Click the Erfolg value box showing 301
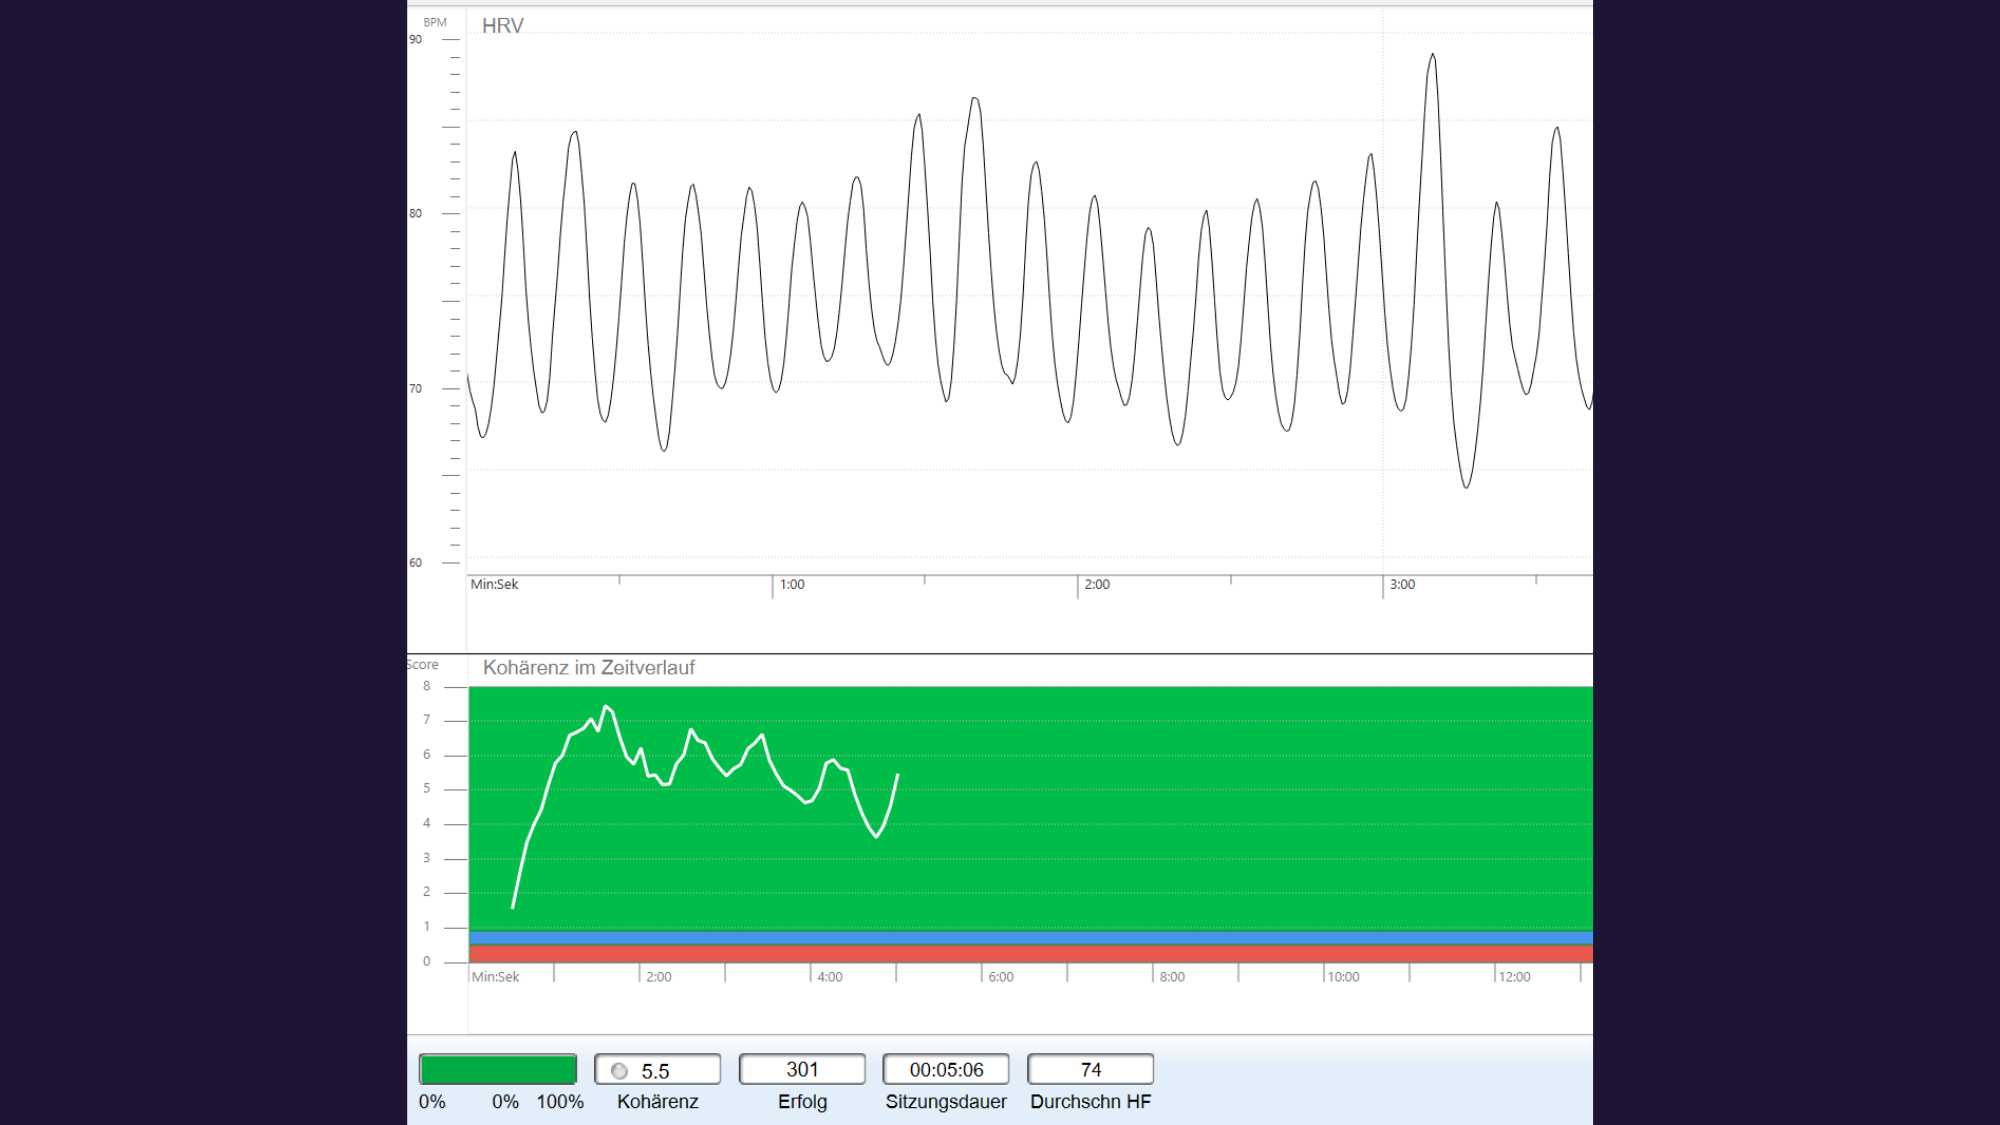This screenshot has width=2000, height=1125. pyautogui.click(x=802, y=1069)
